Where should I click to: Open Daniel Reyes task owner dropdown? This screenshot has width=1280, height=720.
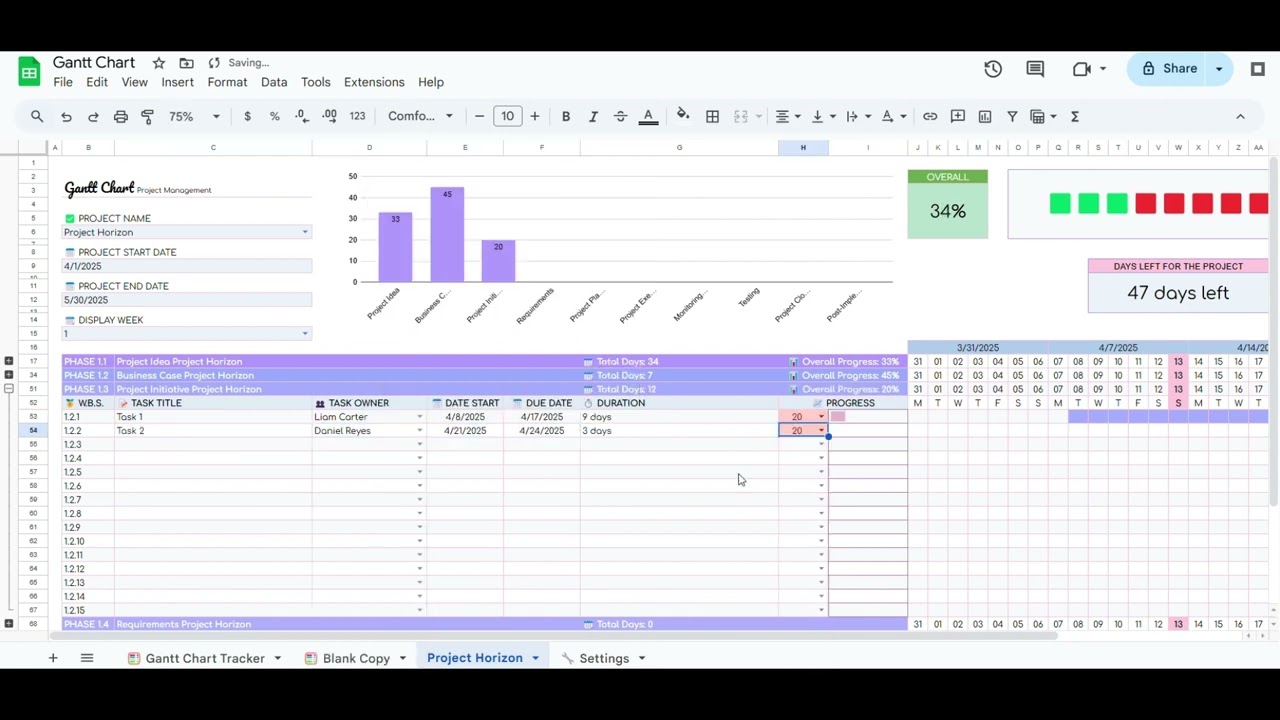coord(419,431)
